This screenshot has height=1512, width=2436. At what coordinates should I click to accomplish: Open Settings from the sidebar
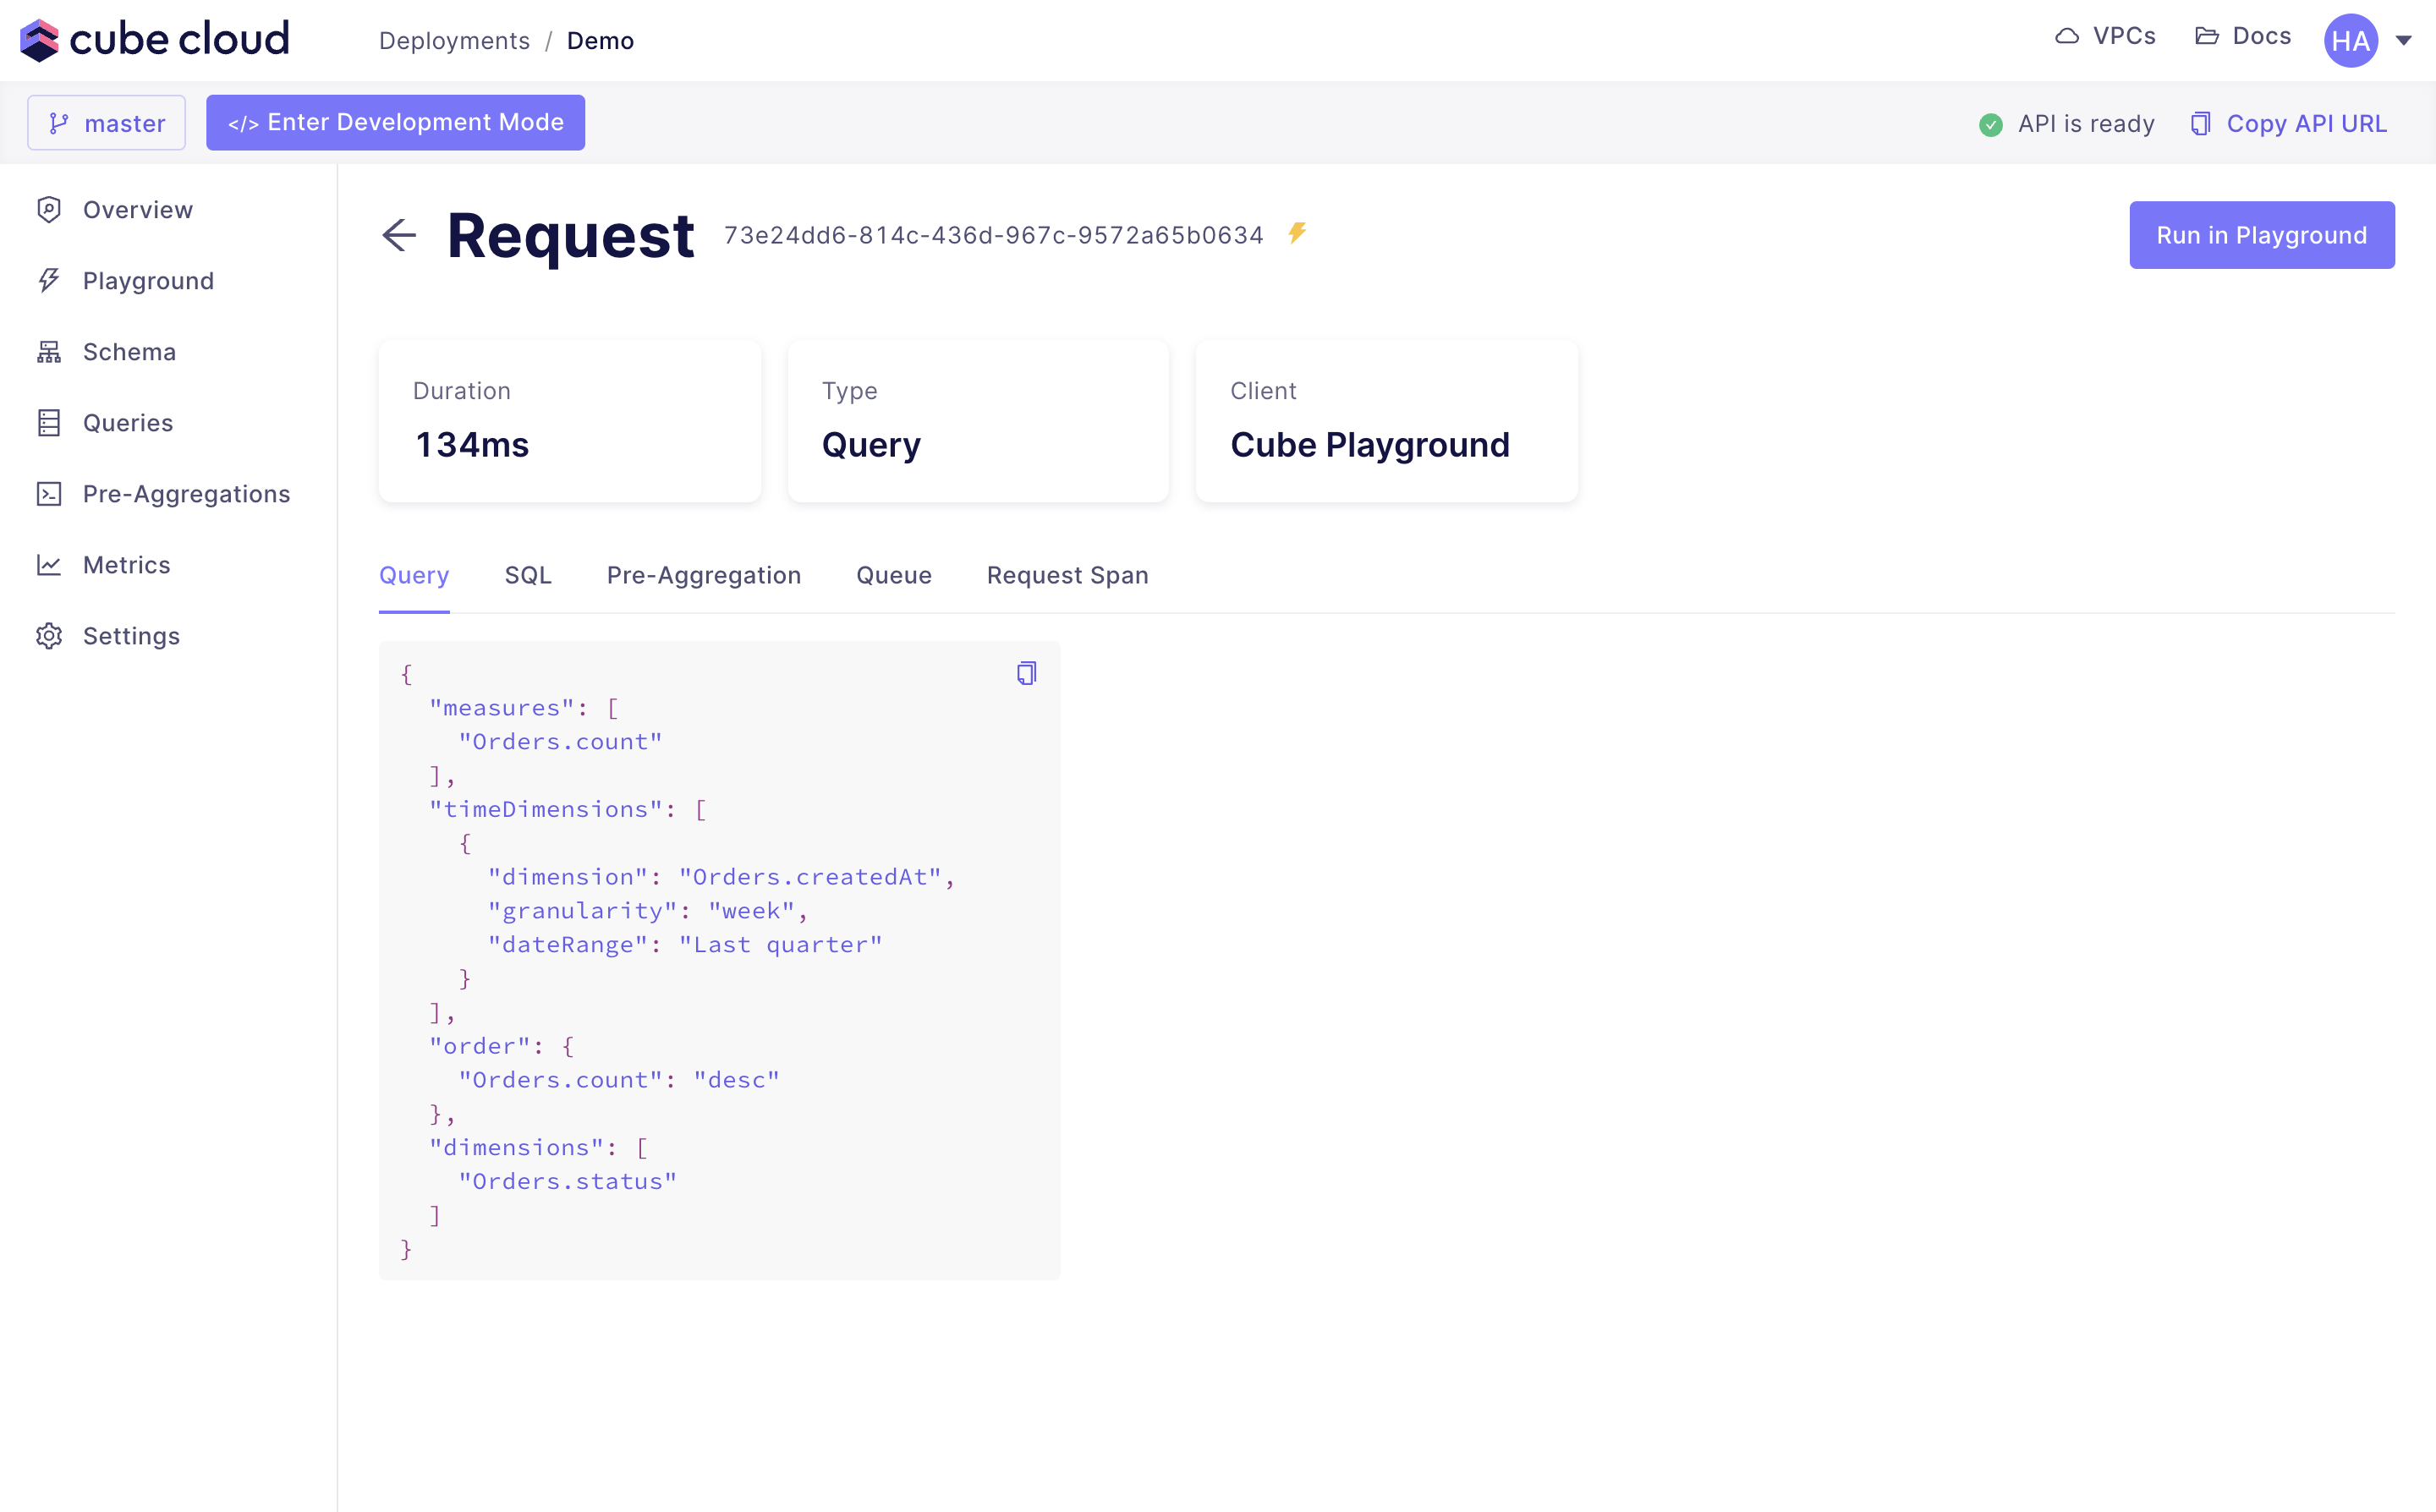[x=130, y=635]
